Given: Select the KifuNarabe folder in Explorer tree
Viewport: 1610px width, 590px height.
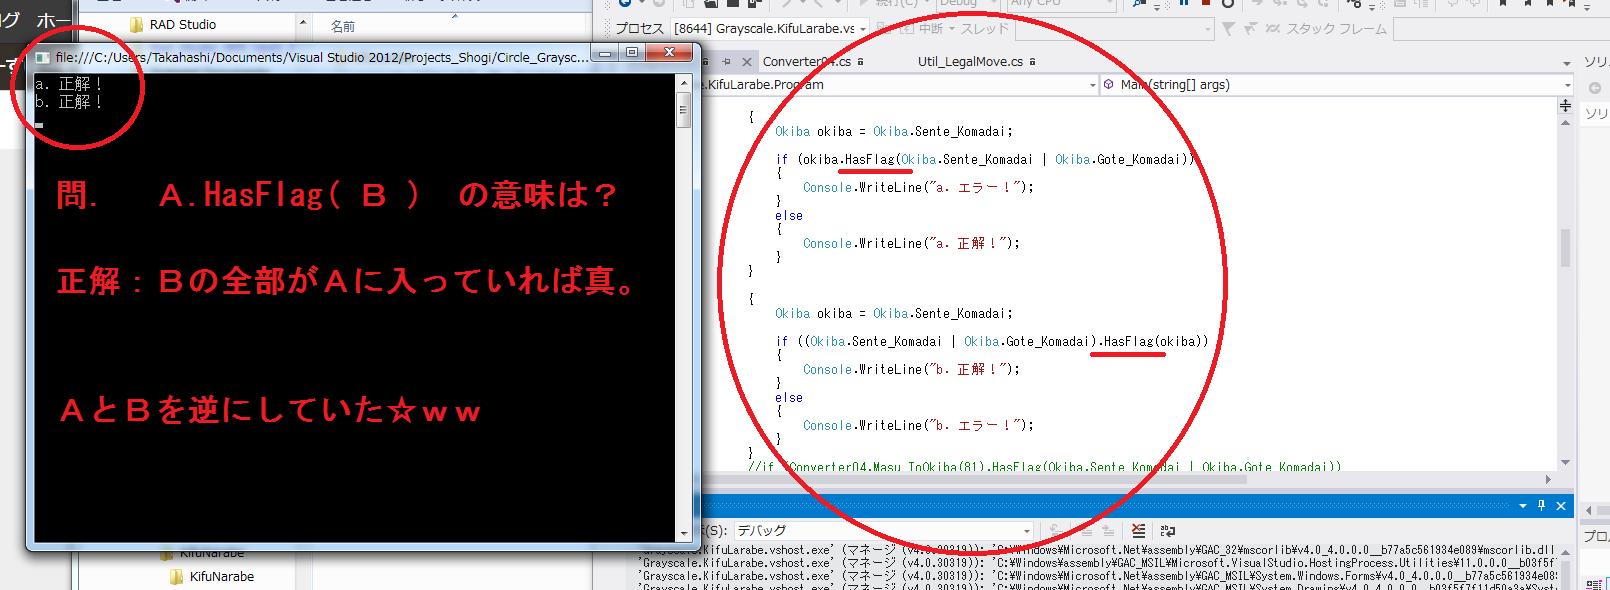Looking at the screenshot, I should click(212, 576).
